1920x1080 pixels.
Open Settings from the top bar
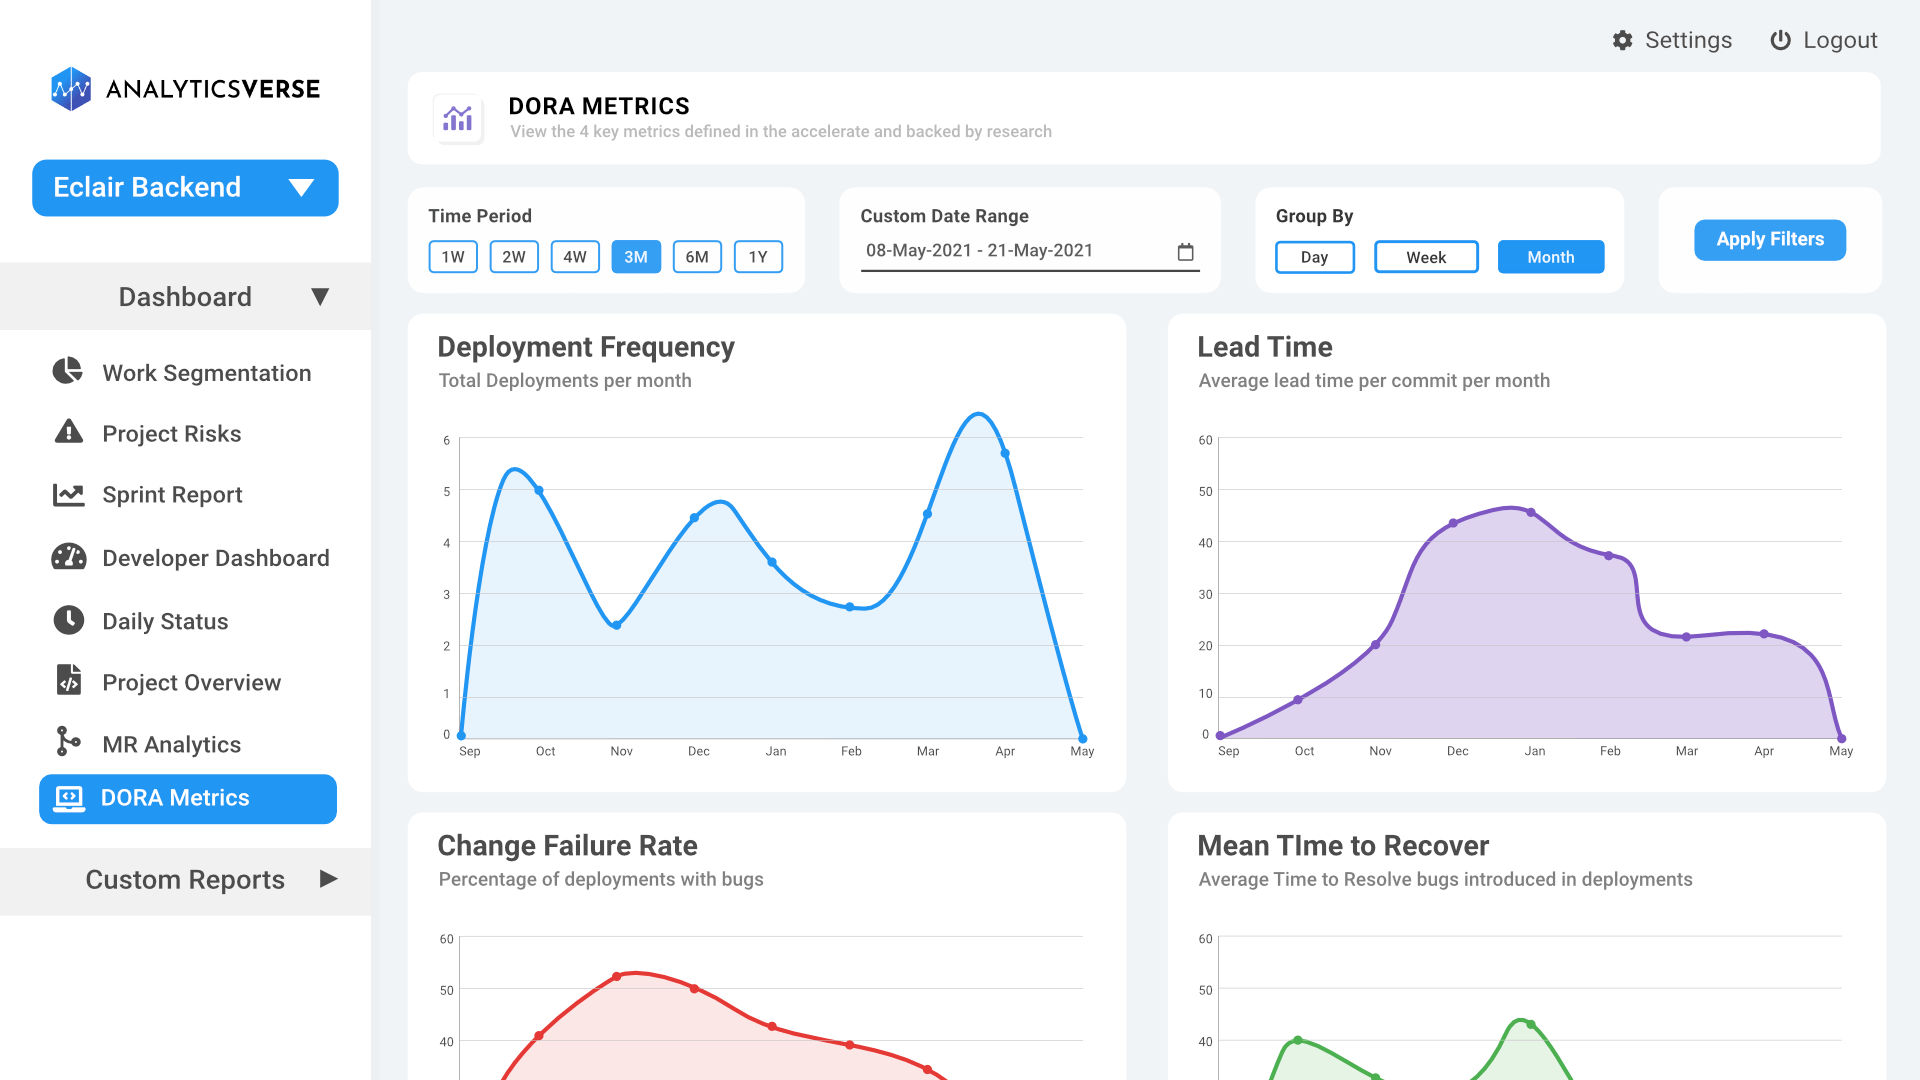pyautogui.click(x=1671, y=40)
